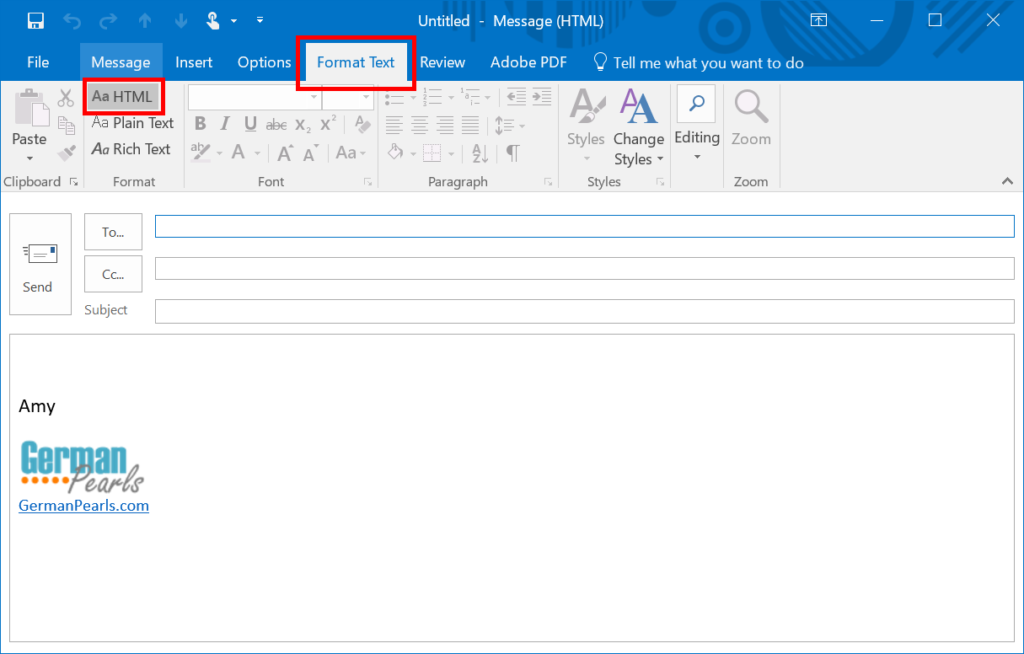Open Change Case Aa dropdown
The height and width of the screenshot is (654, 1024).
[x=351, y=152]
